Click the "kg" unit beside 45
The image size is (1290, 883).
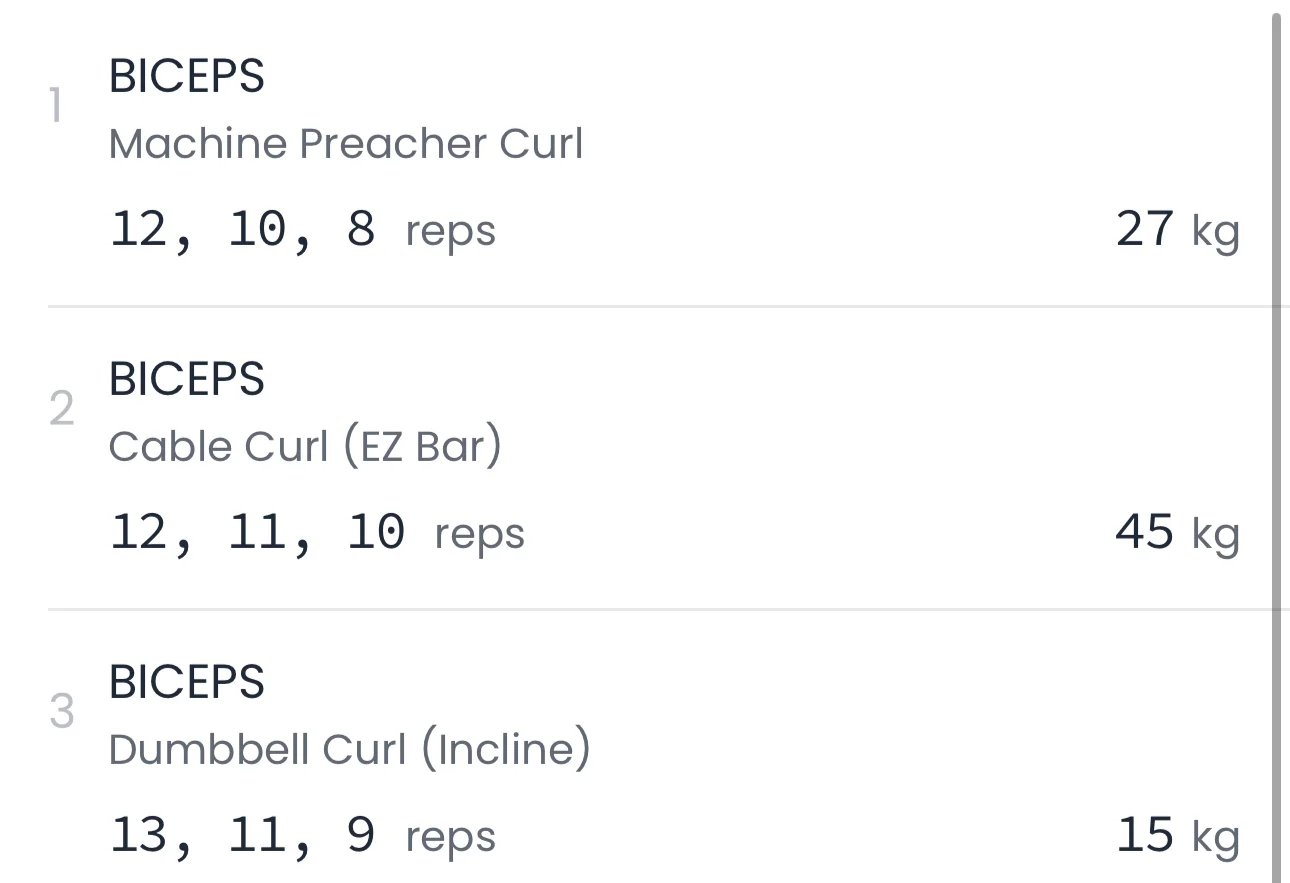click(x=1215, y=536)
